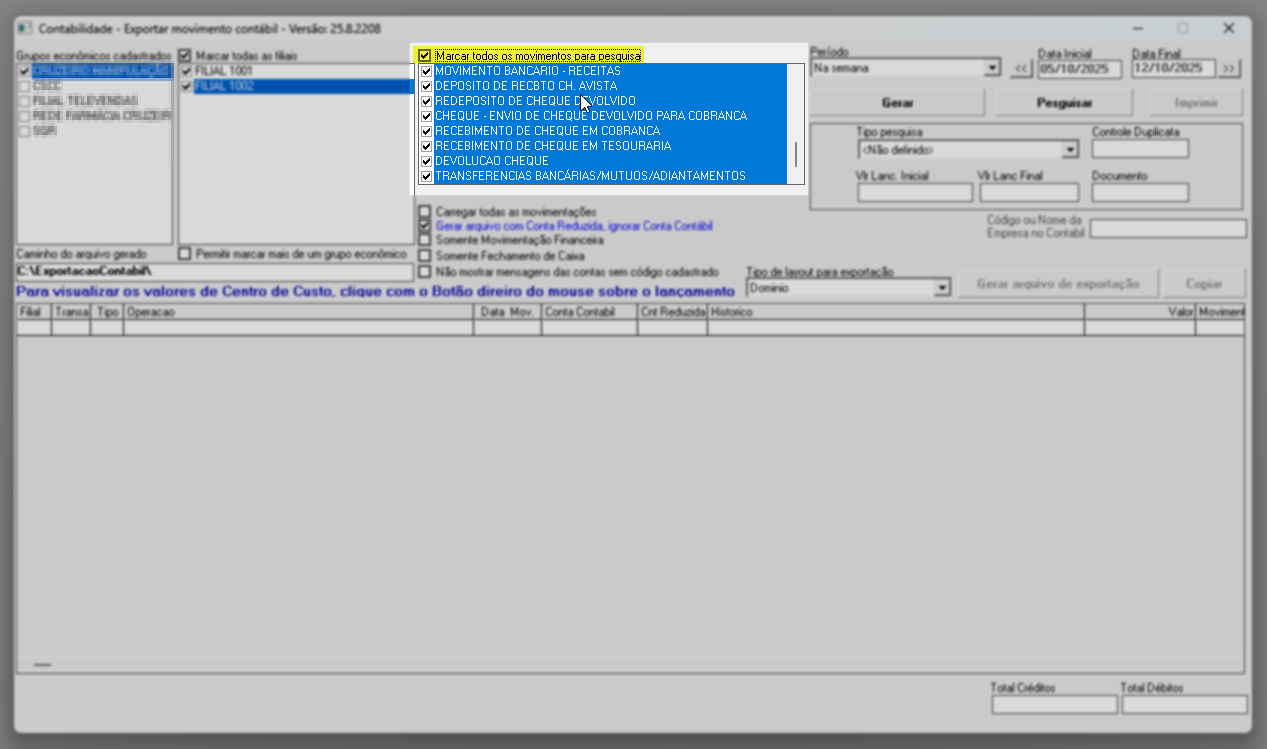Click the Operacao column header
The image size is (1267, 749).
298,312
